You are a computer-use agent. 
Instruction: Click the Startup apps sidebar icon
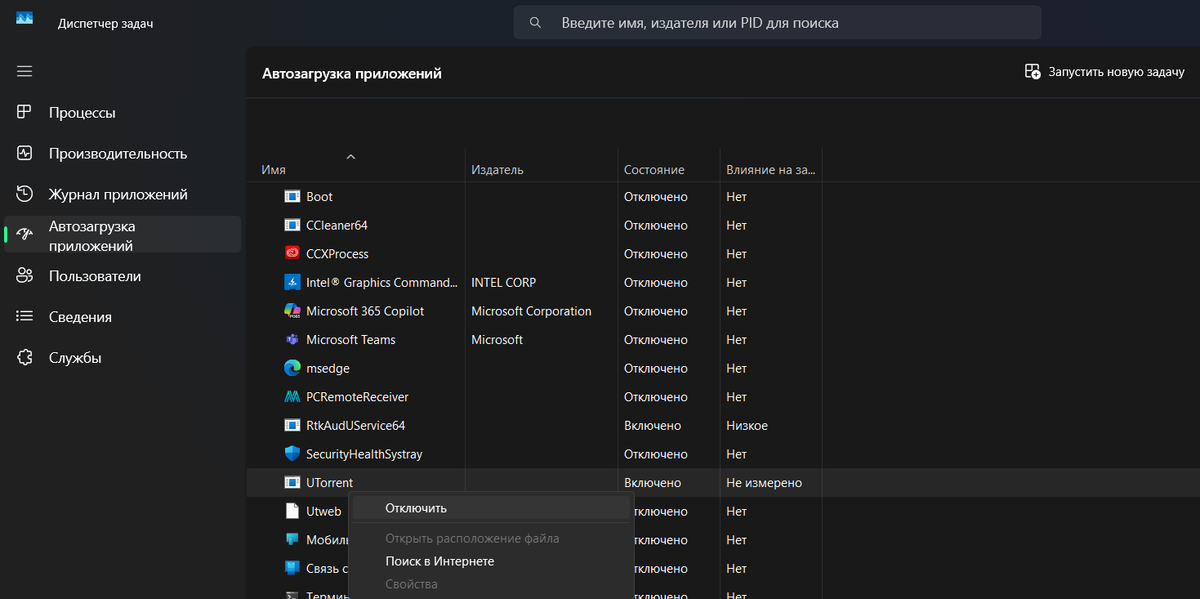(x=25, y=235)
